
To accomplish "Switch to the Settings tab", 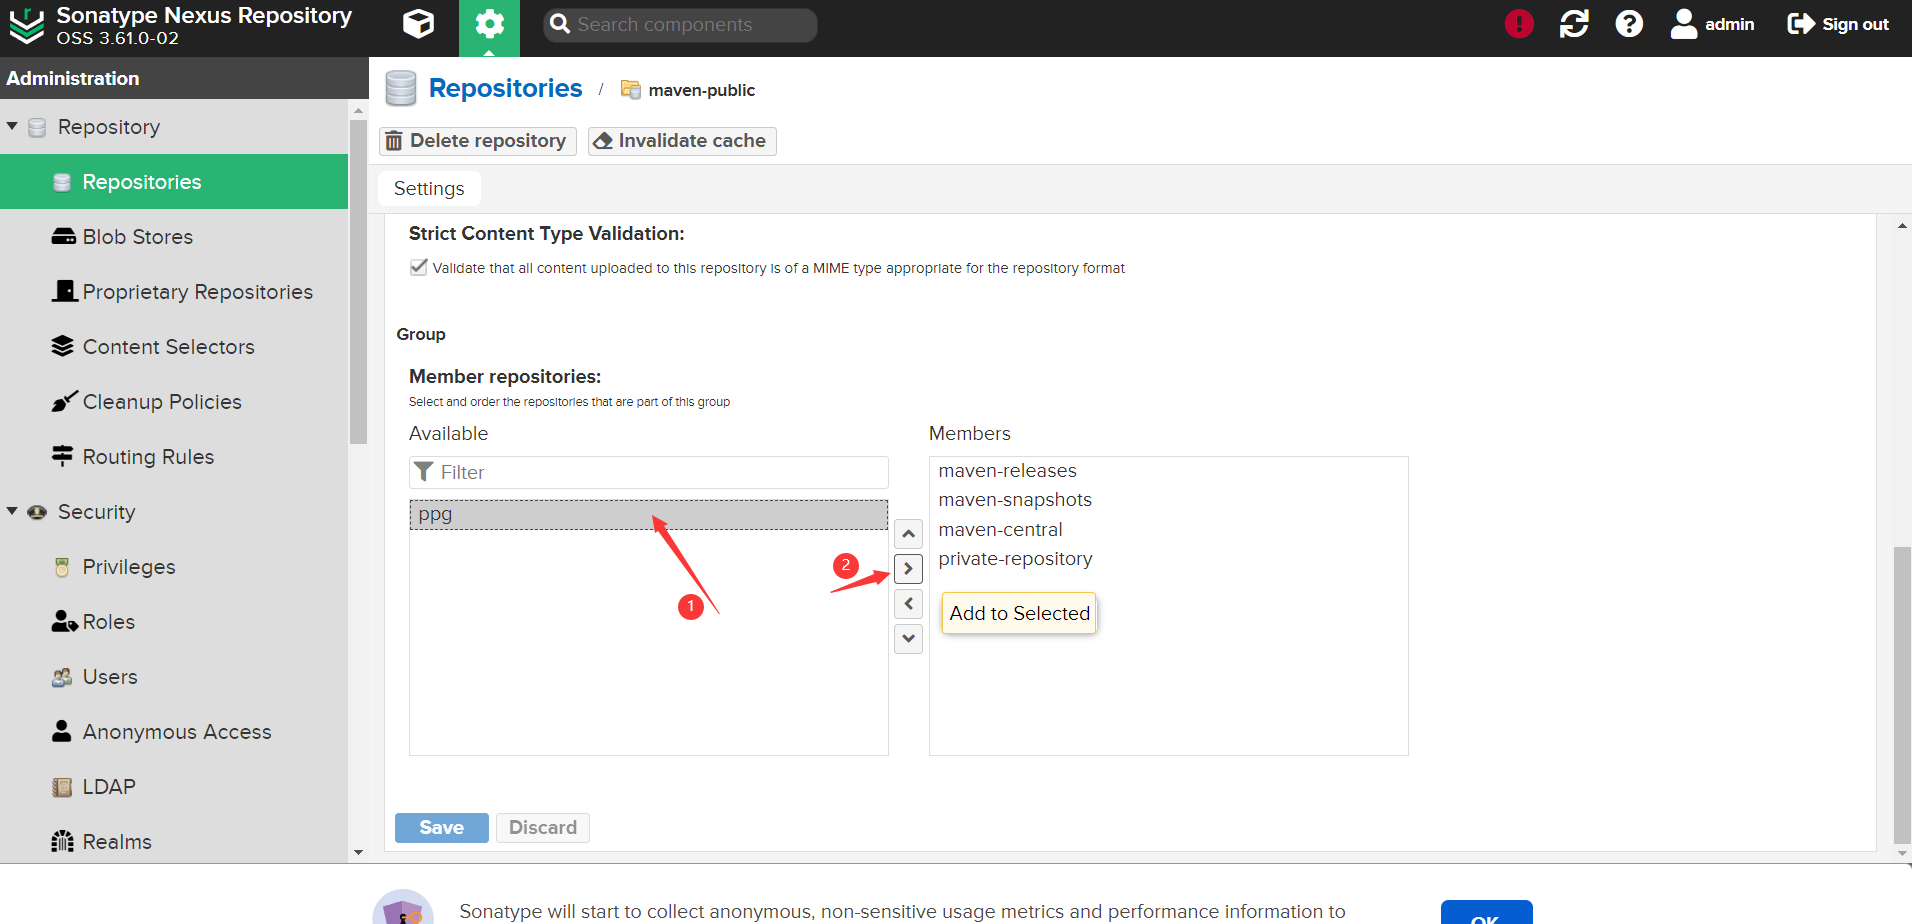I will [429, 189].
